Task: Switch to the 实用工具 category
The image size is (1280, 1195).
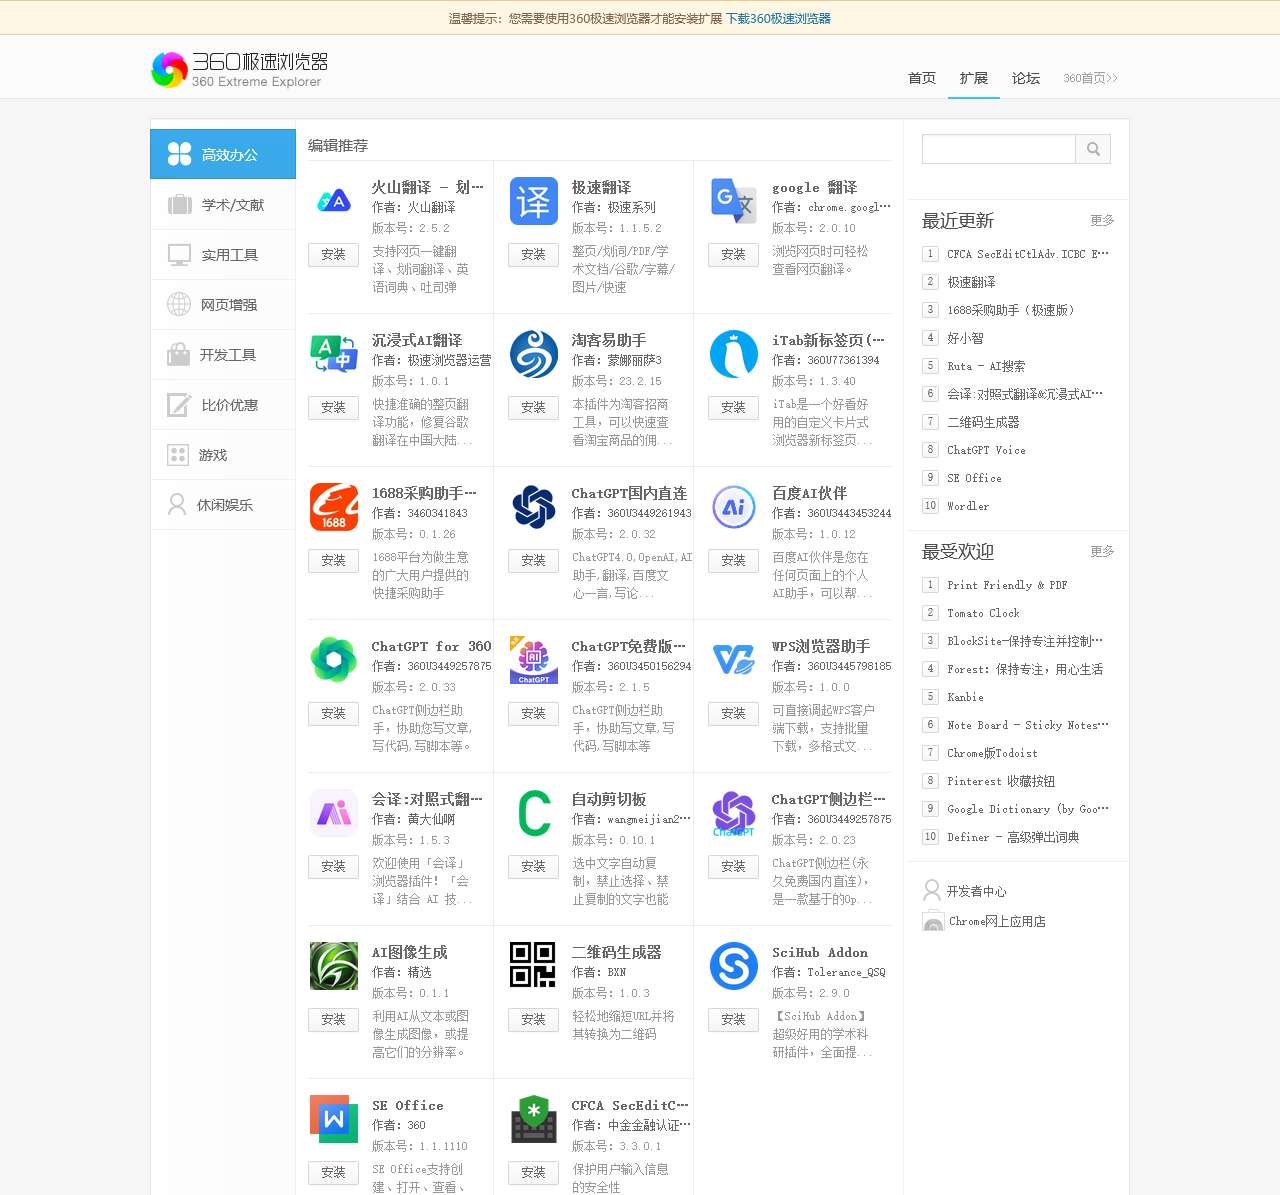Action: tap(223, 255)
